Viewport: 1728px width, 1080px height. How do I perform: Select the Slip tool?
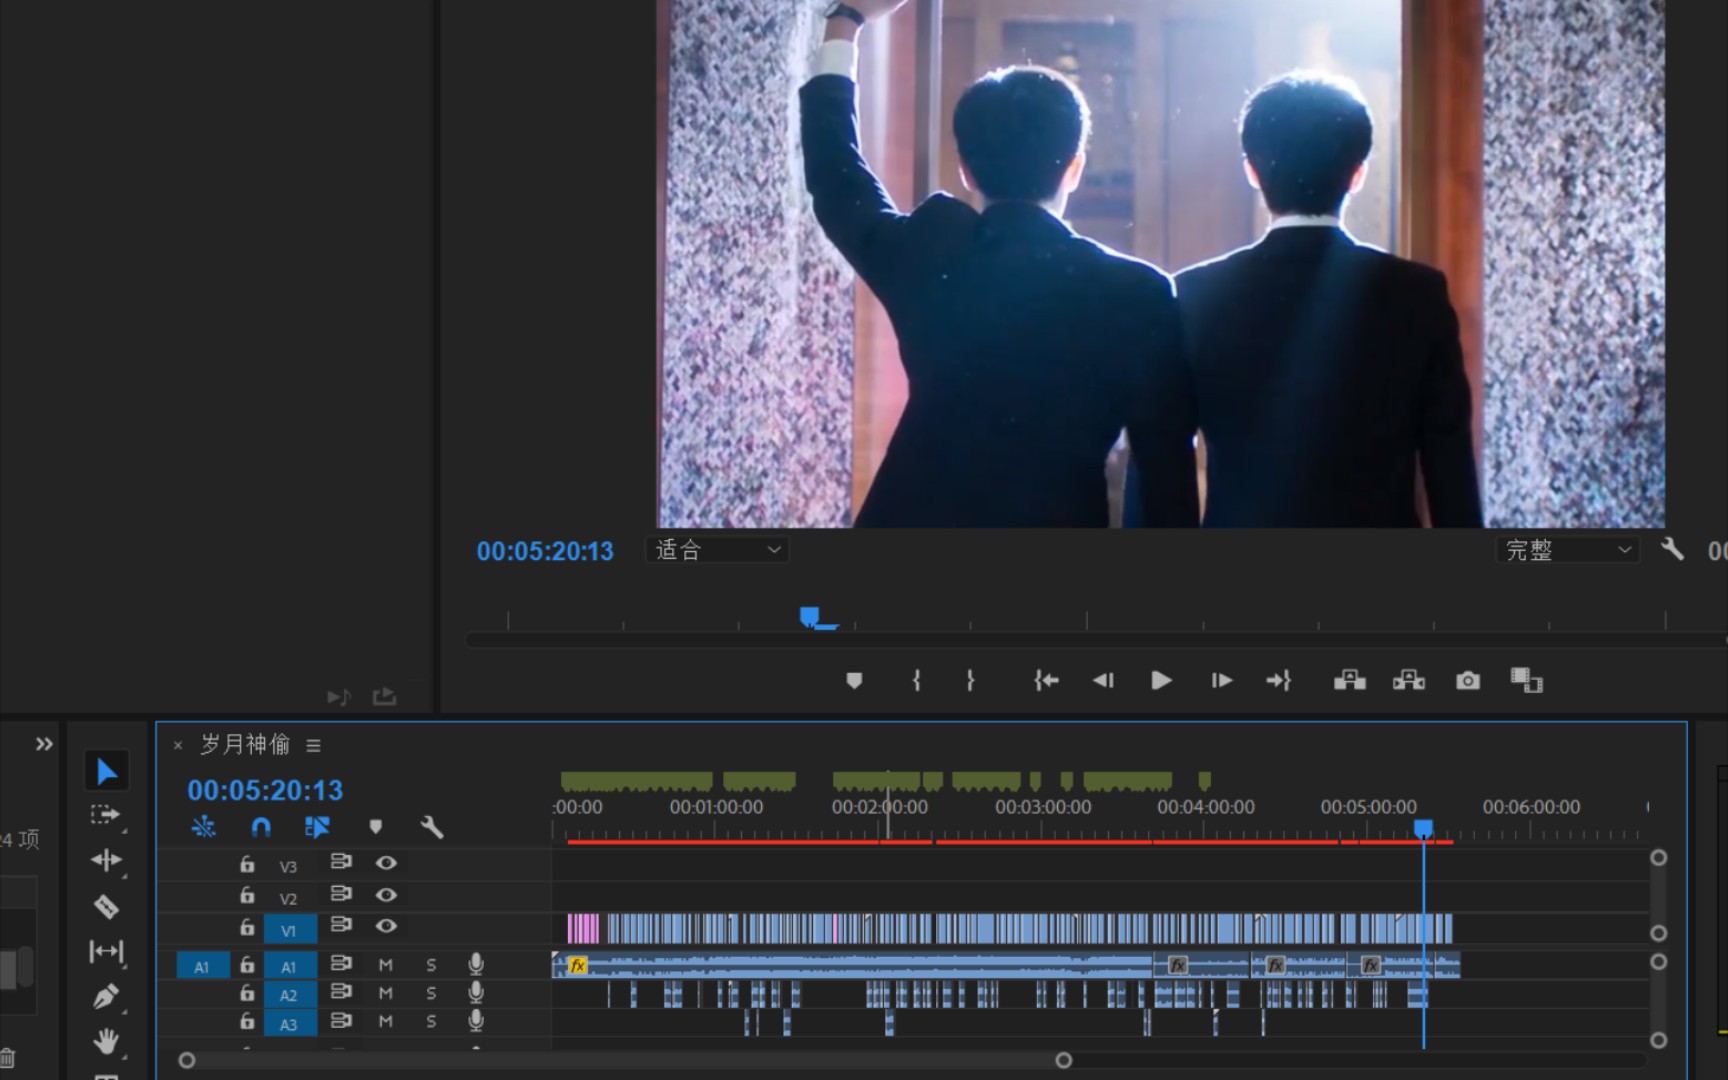point(106,951)
